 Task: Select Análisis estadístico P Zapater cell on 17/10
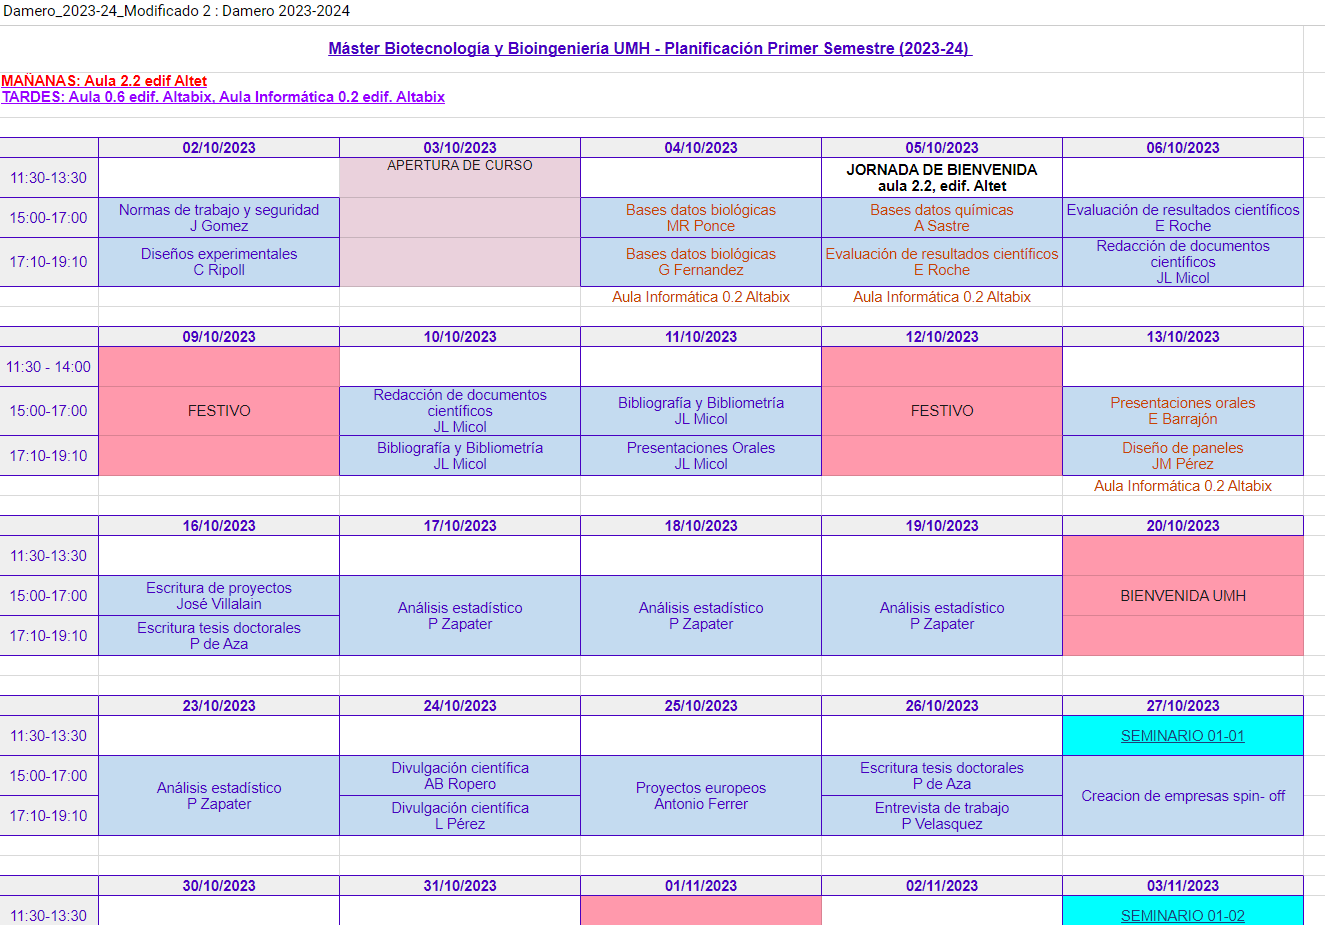click(x=460, y=616)
